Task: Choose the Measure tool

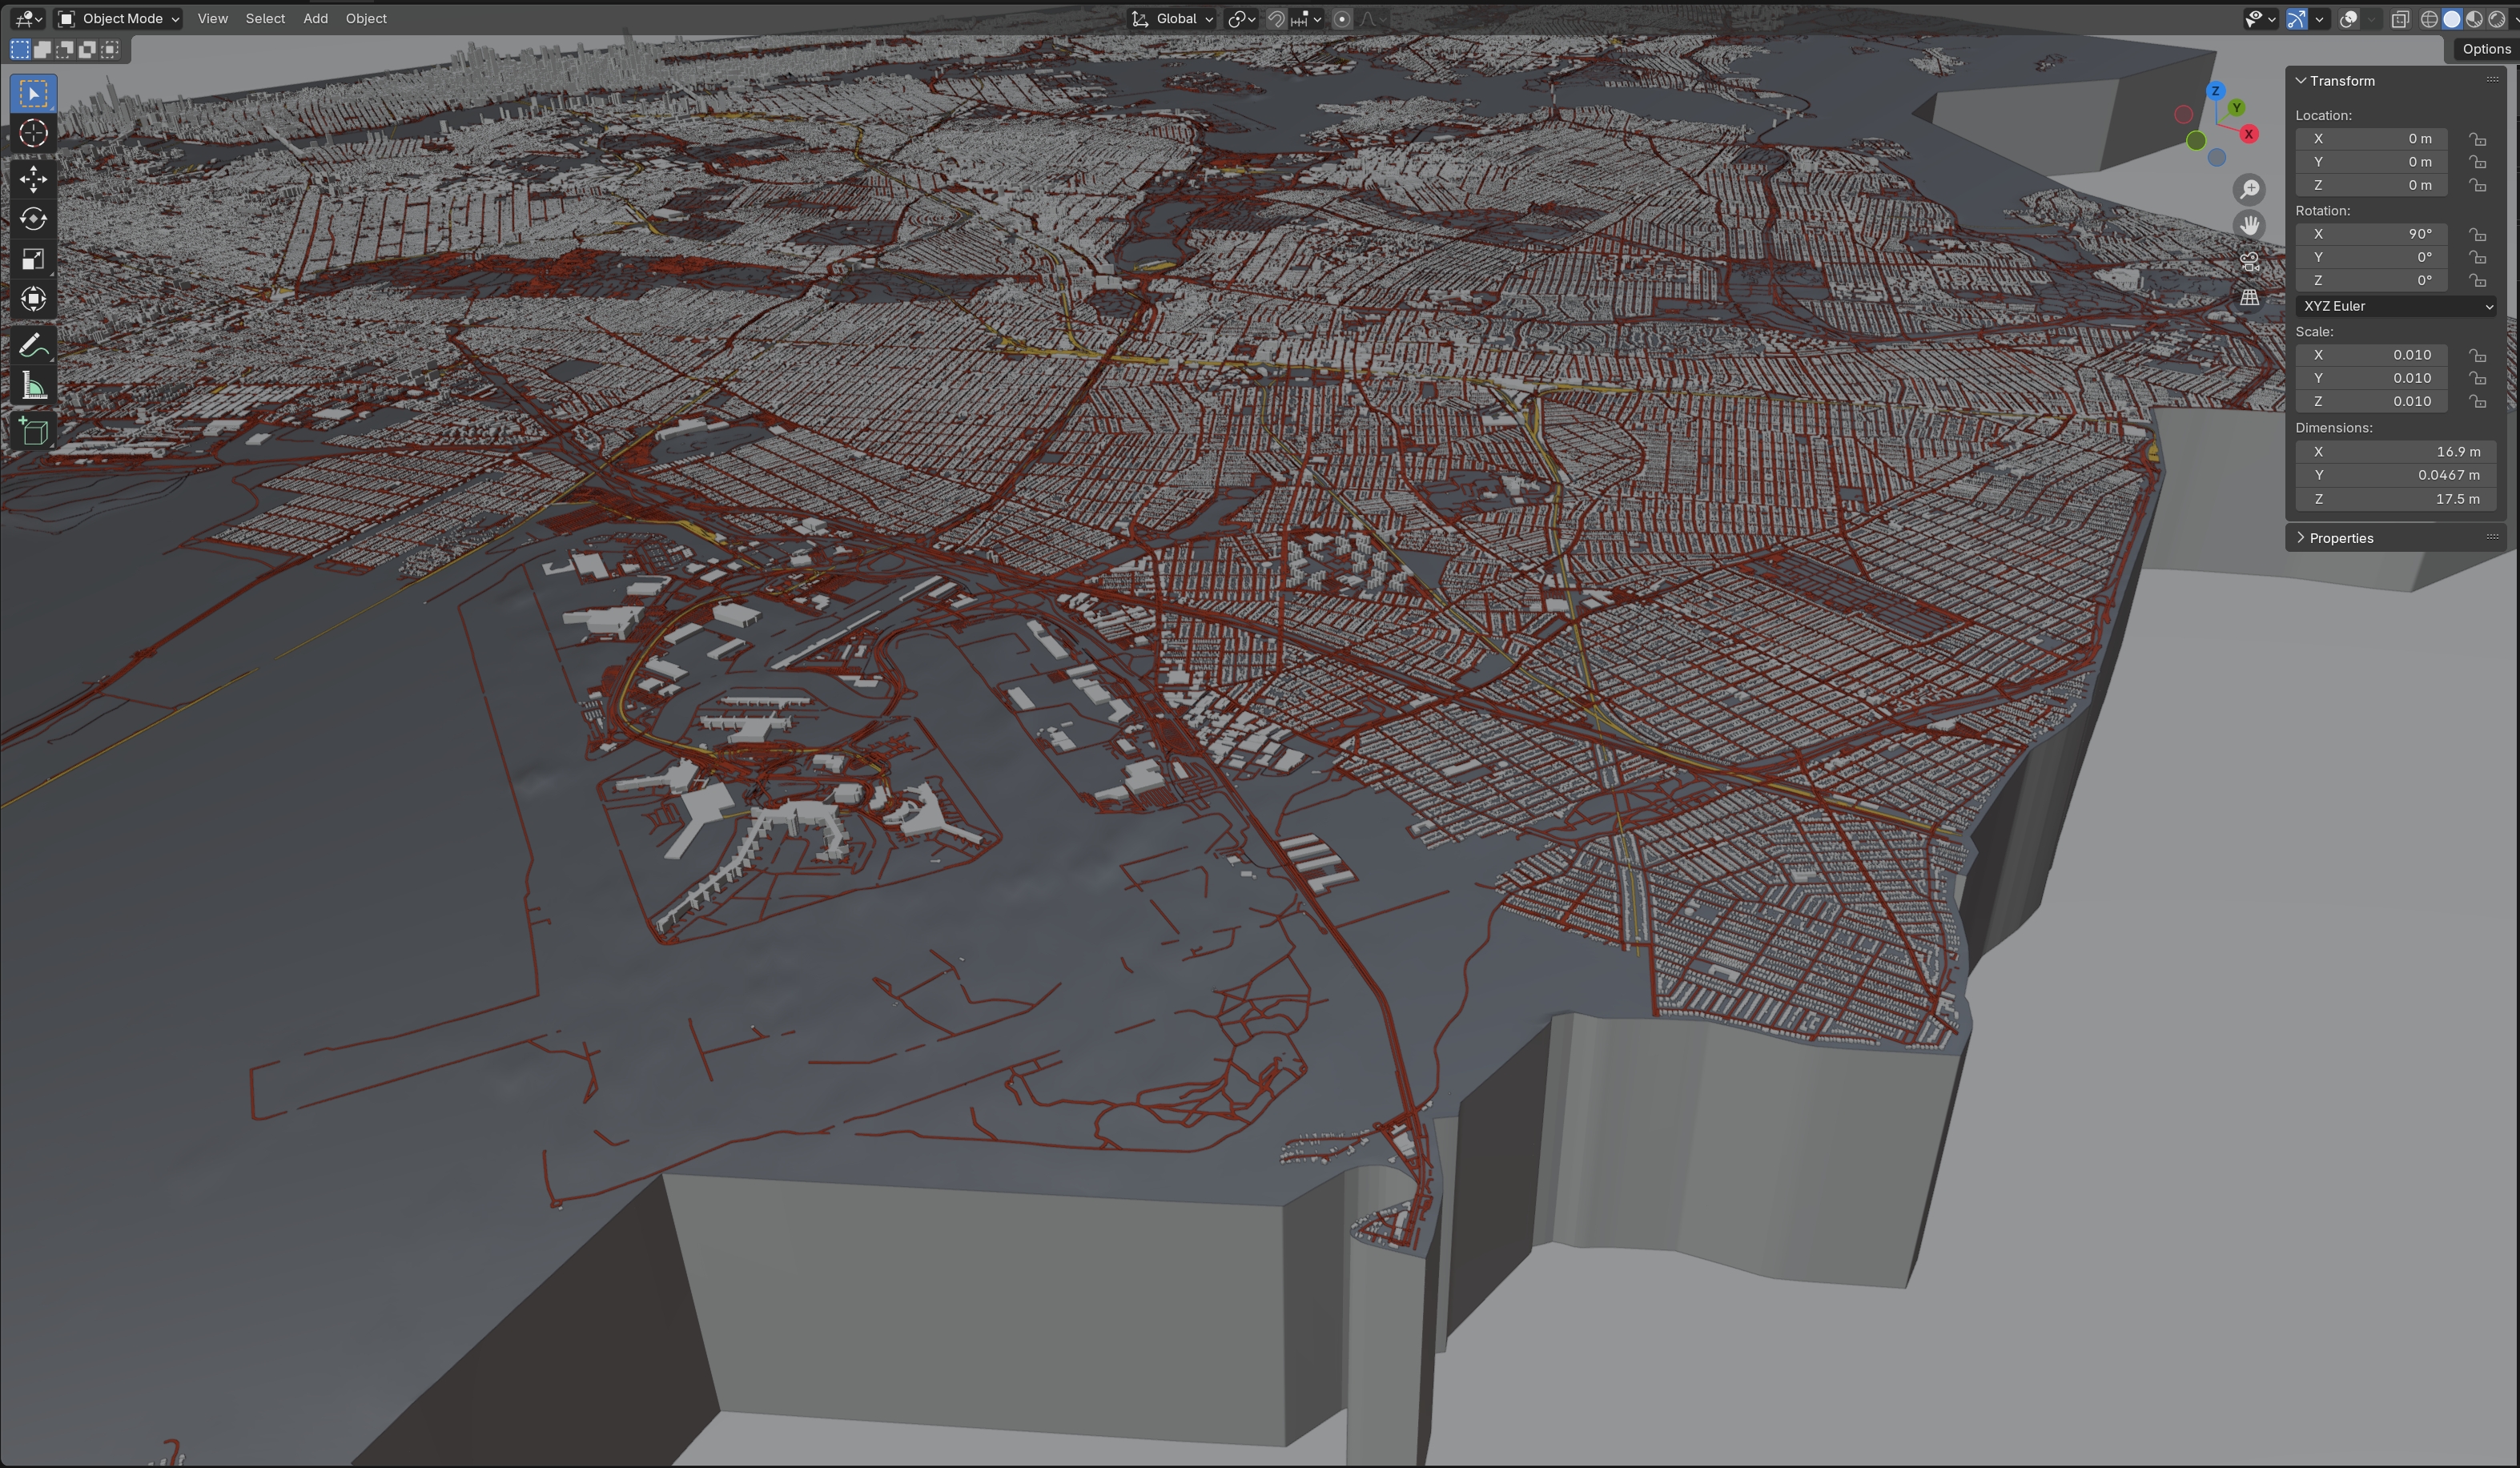Action: (x=33, y=386)
